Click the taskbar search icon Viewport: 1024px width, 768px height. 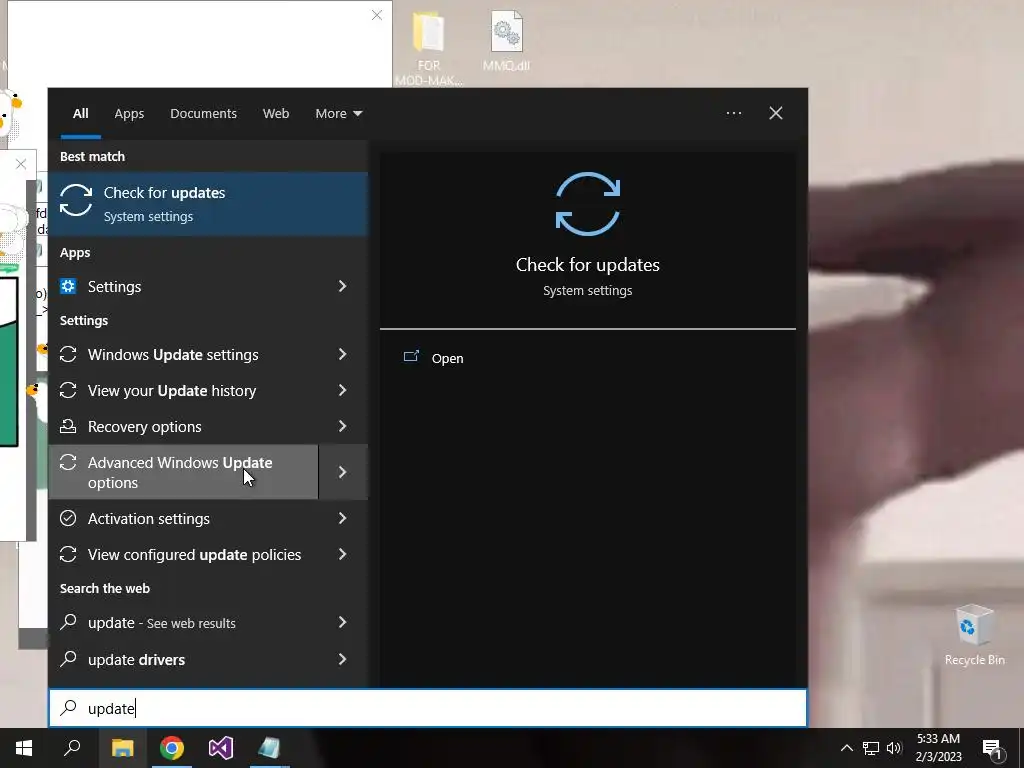[x=72, y=748]
